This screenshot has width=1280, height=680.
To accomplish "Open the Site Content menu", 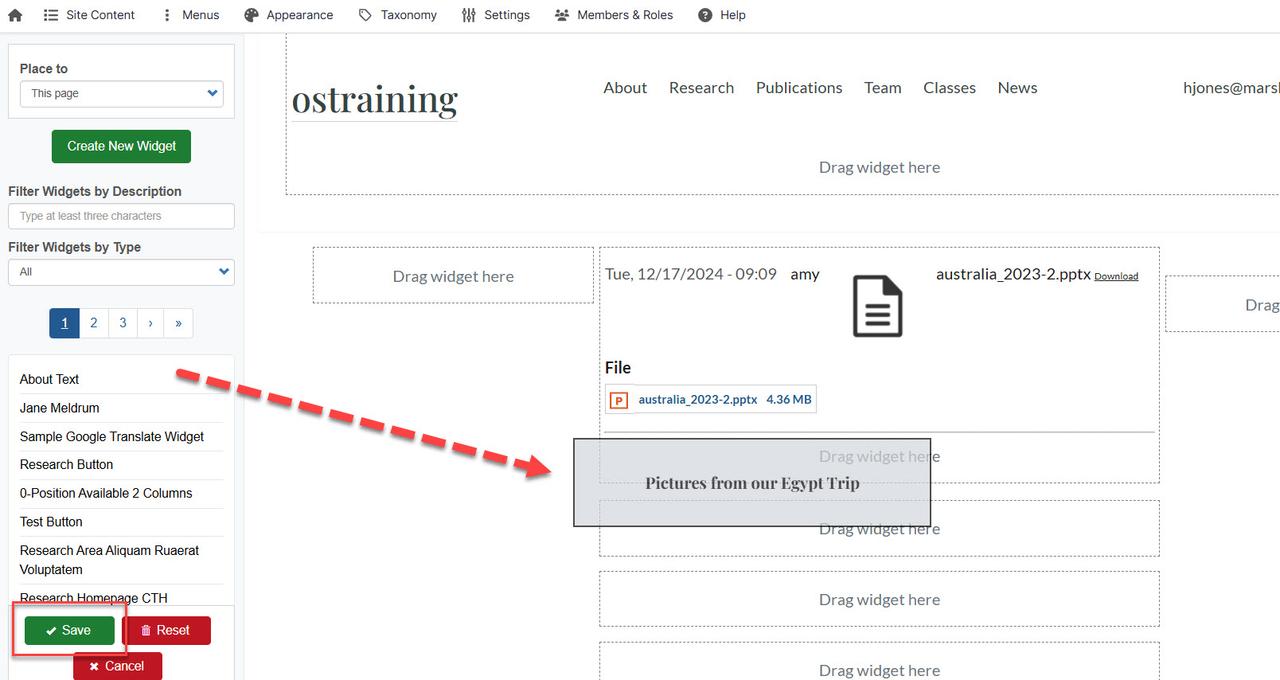I will (89, 15).
